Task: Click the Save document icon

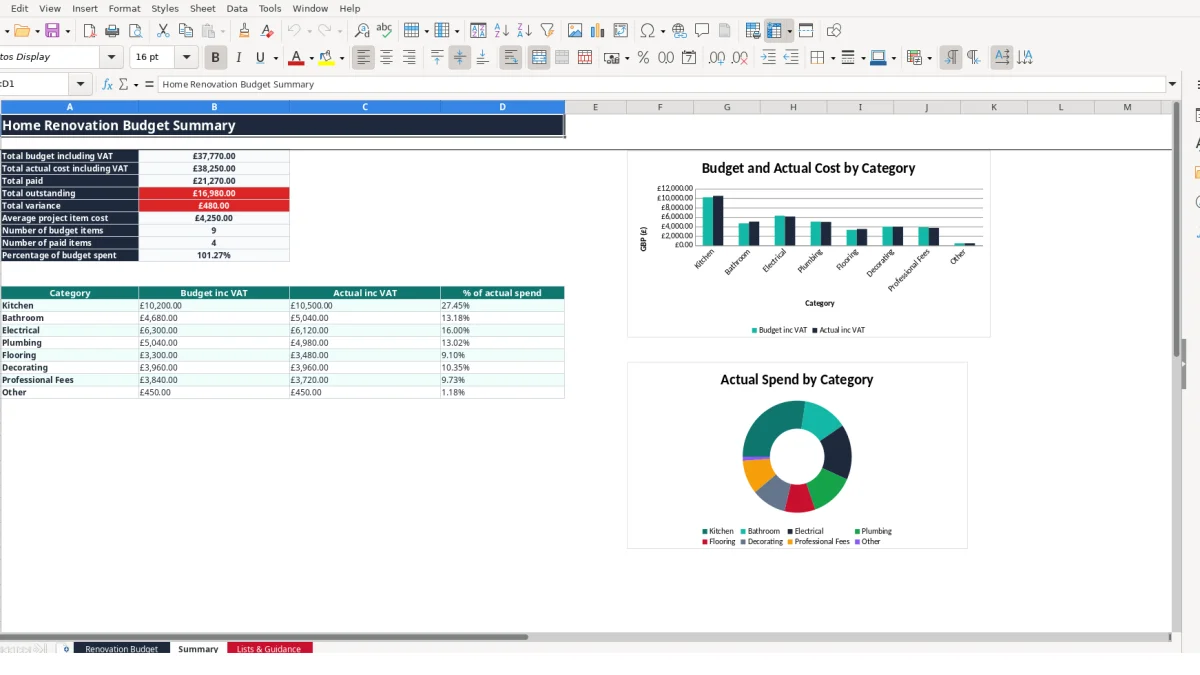Action: click(52, 31)
